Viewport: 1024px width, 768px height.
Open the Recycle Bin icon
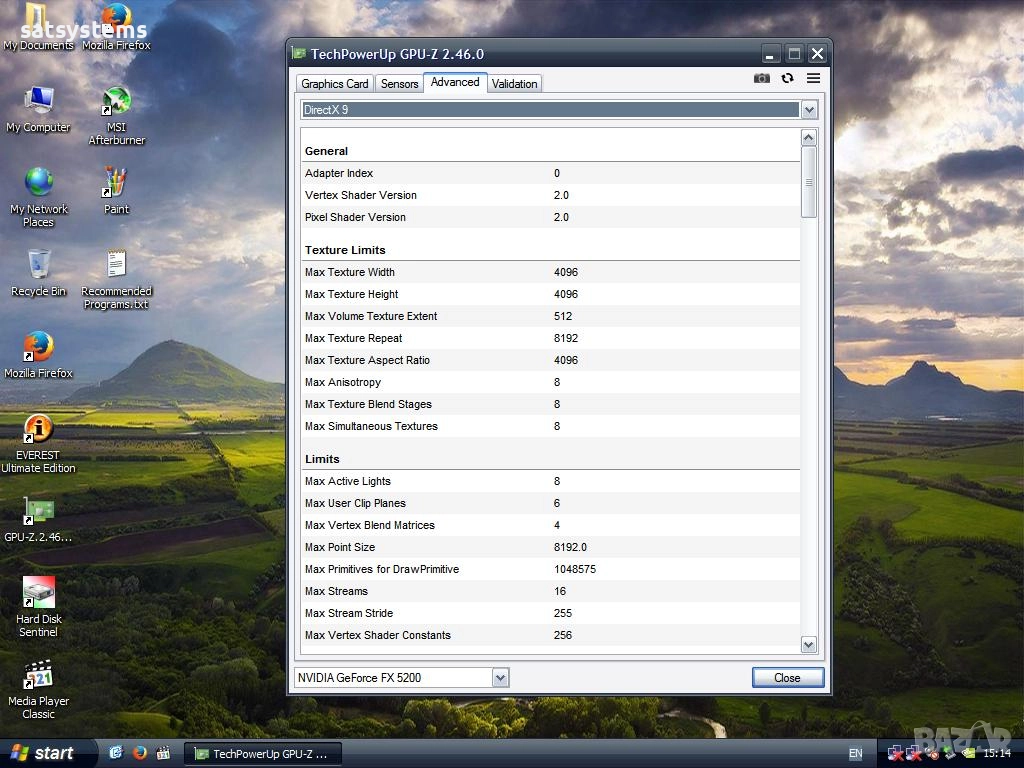(38, 266)
